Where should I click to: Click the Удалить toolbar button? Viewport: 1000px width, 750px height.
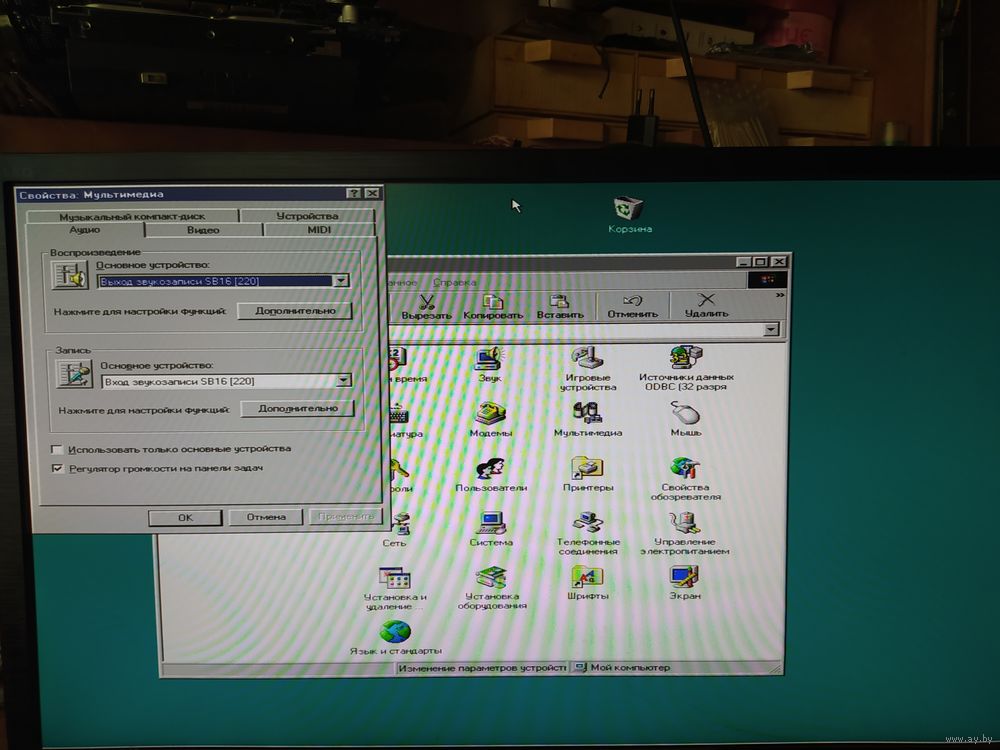(x=706, y=306)
